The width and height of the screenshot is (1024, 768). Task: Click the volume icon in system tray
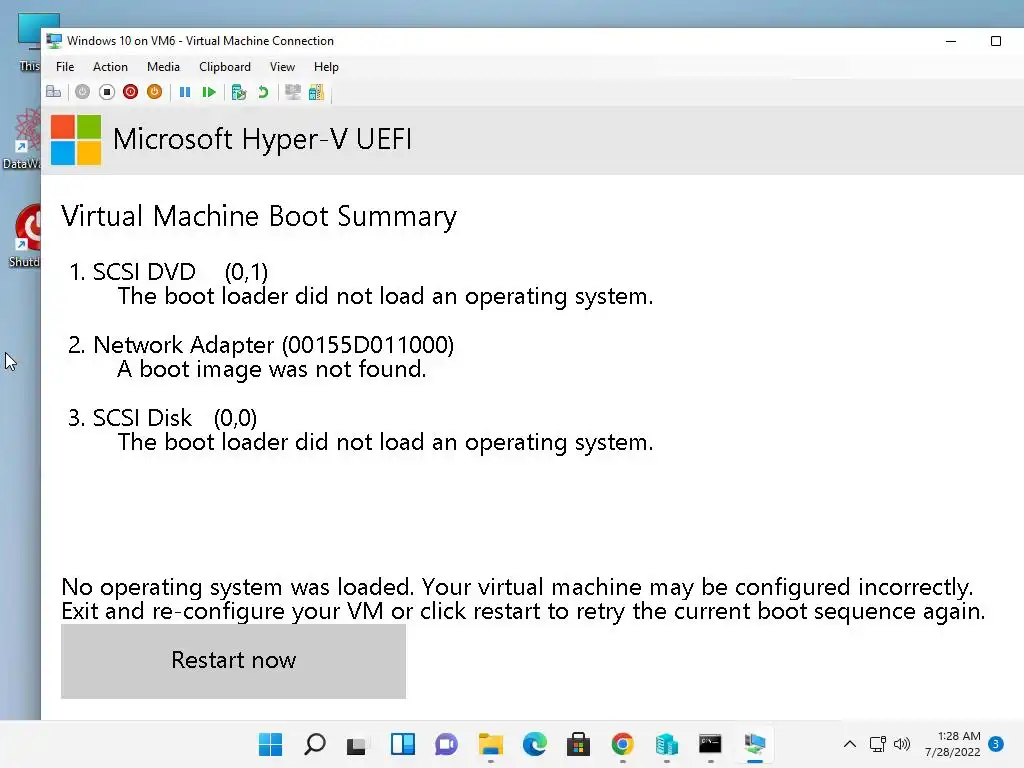902,744
